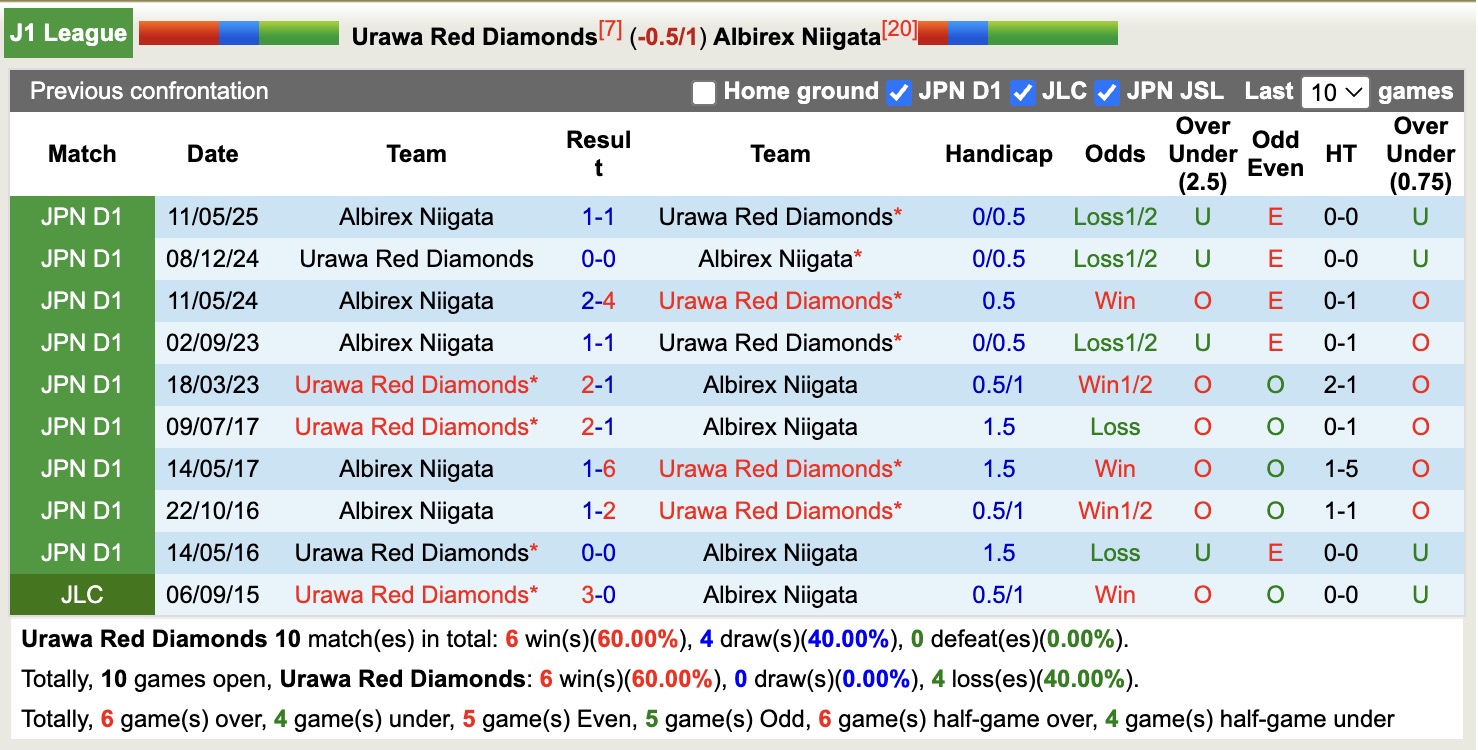Click the J1 League badge
Screen dimensions: 1478x750
67,32
